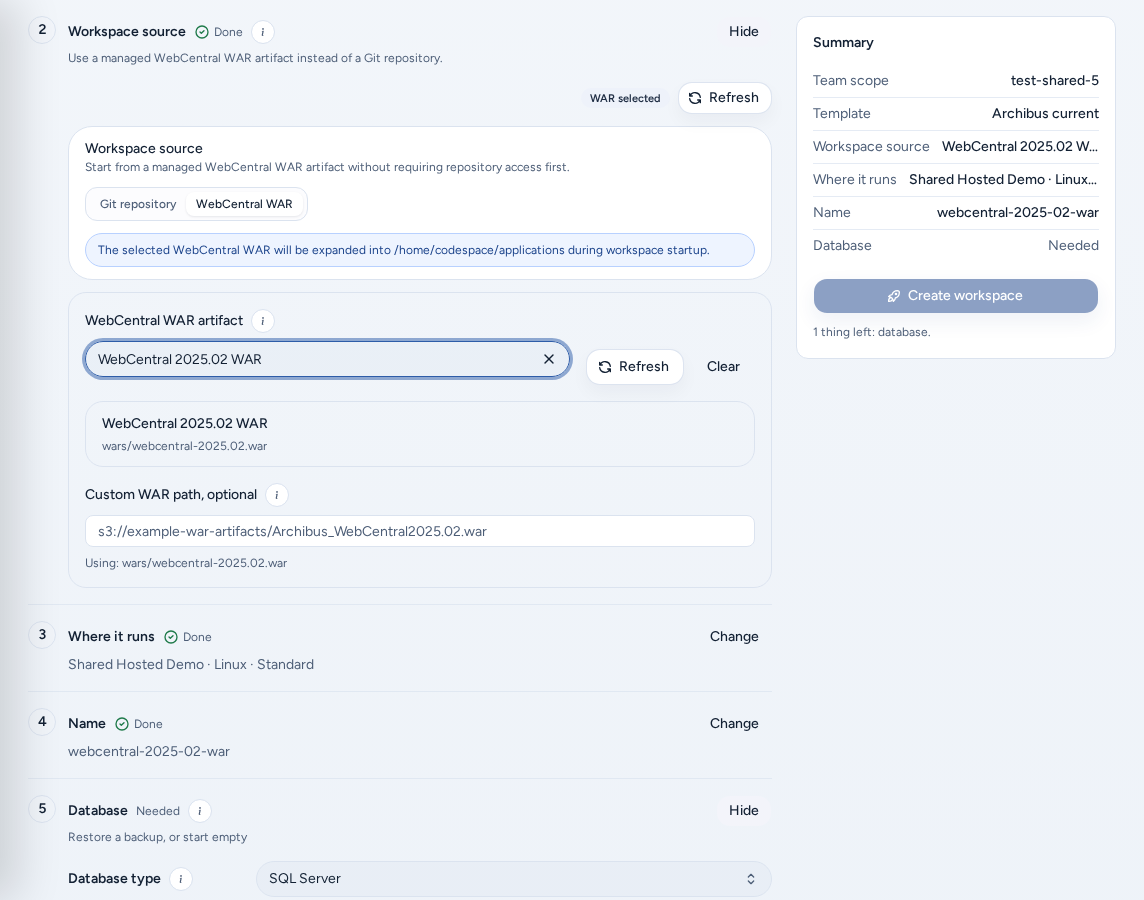Click 'webcentral-2025-02-war' under Name step

click(149, 751)
